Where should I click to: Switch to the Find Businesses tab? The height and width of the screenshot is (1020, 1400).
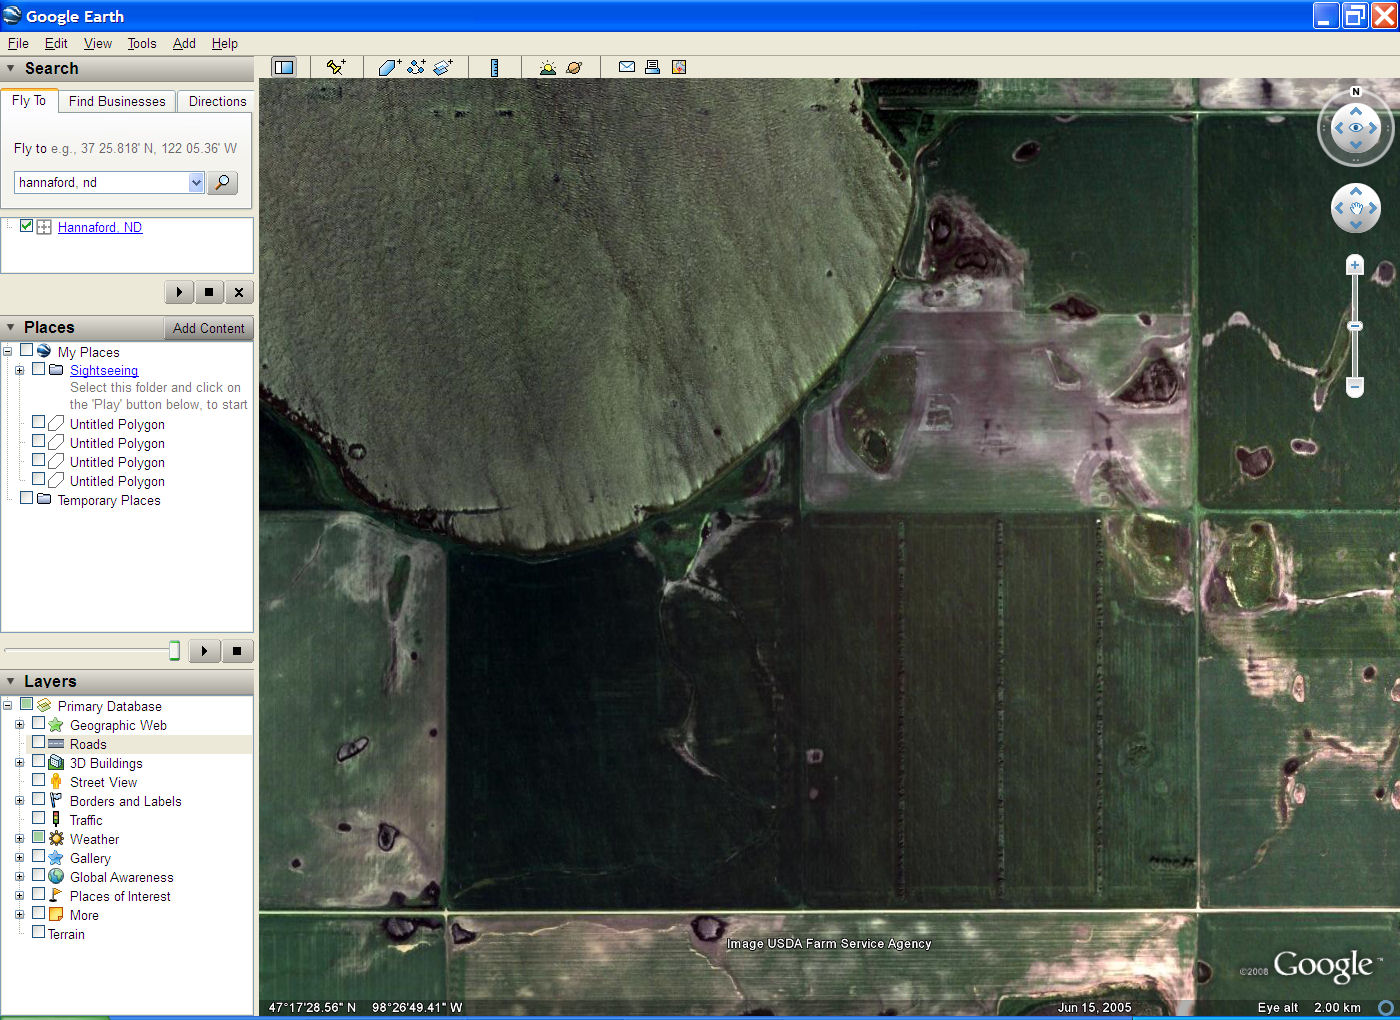click(117, 101)
